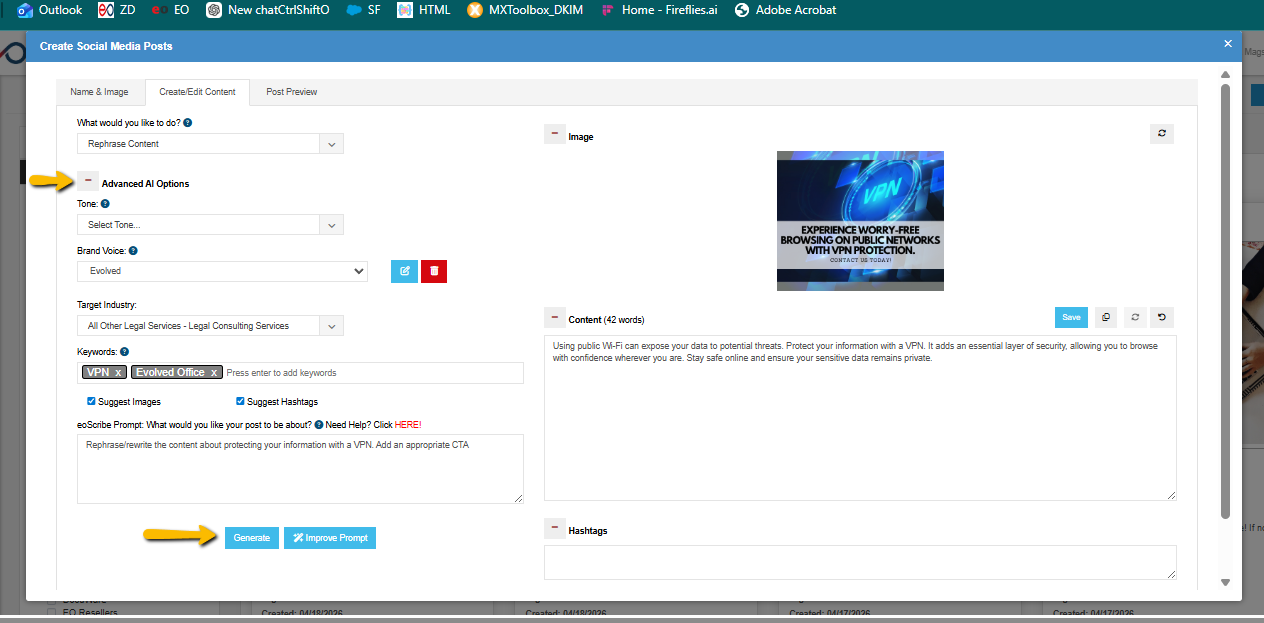Open the Outlook bookmark
The width and height of the screenshot is (1264, 623).
49,10
